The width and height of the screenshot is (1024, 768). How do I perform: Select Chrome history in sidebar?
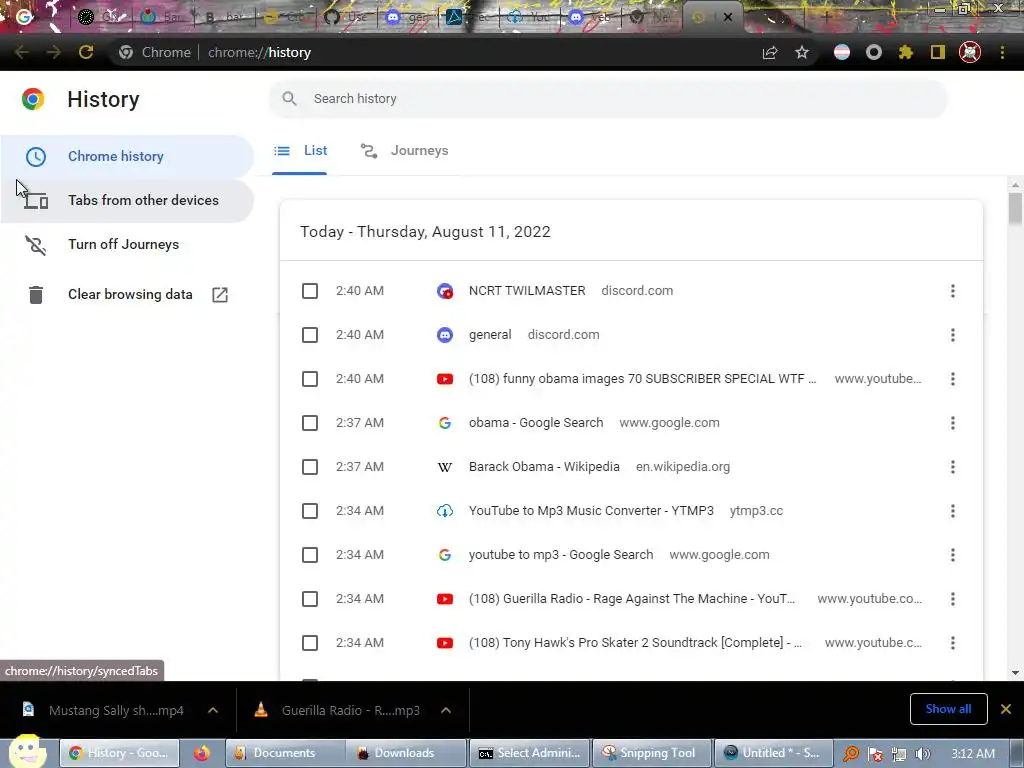(x=127, y=157)
